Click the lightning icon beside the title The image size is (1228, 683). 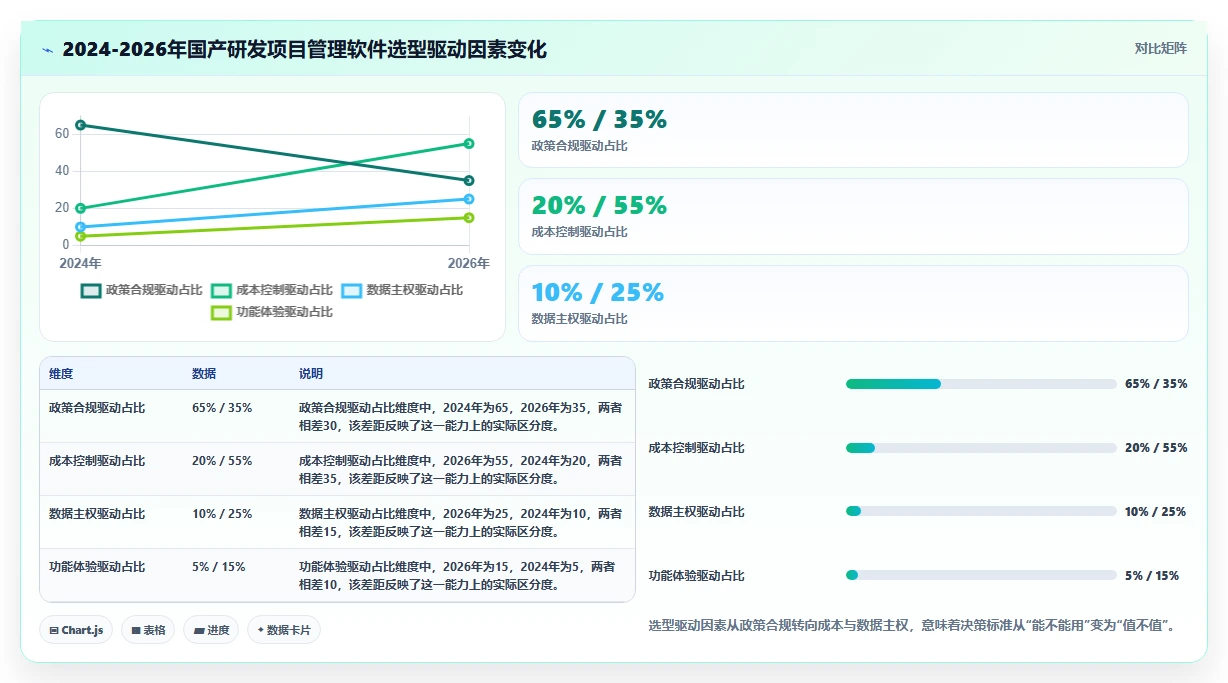click(47, 50)
